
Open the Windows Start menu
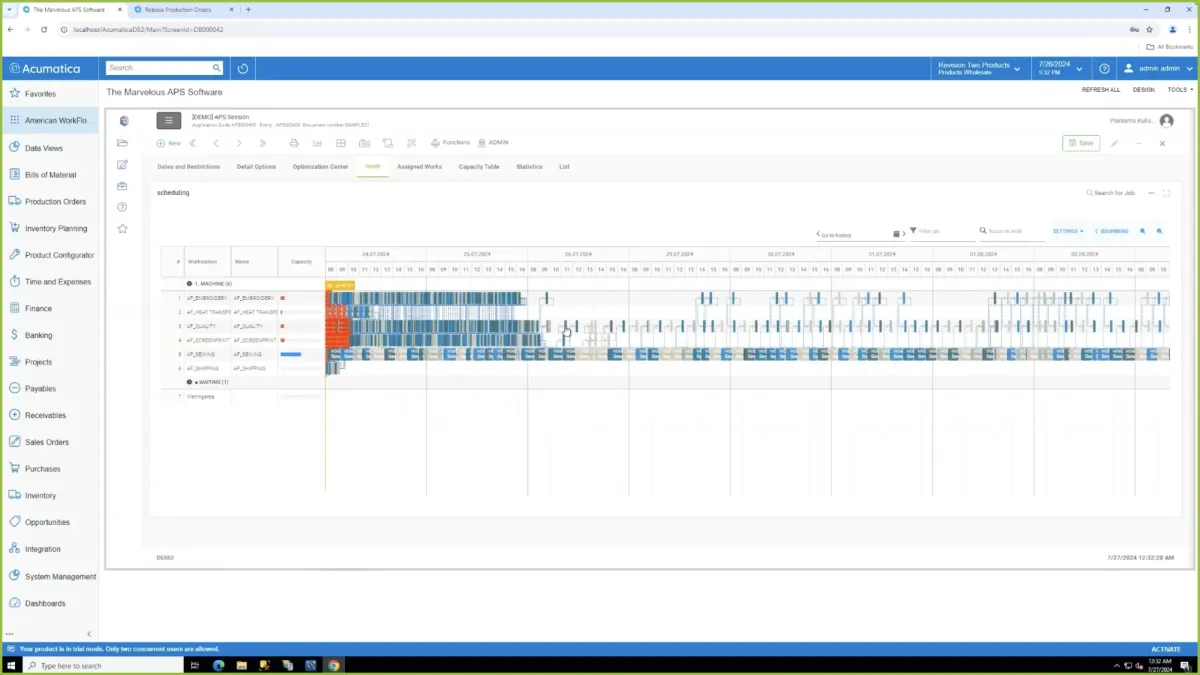[11, 665]
